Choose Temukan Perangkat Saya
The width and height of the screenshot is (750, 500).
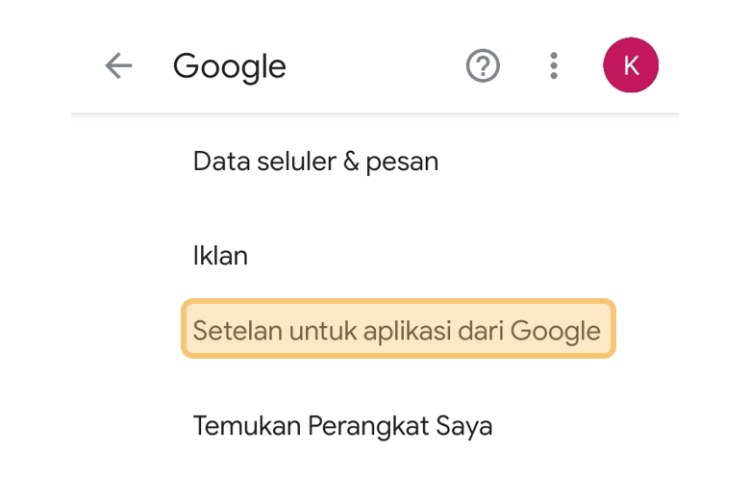[x=342, y=426]
